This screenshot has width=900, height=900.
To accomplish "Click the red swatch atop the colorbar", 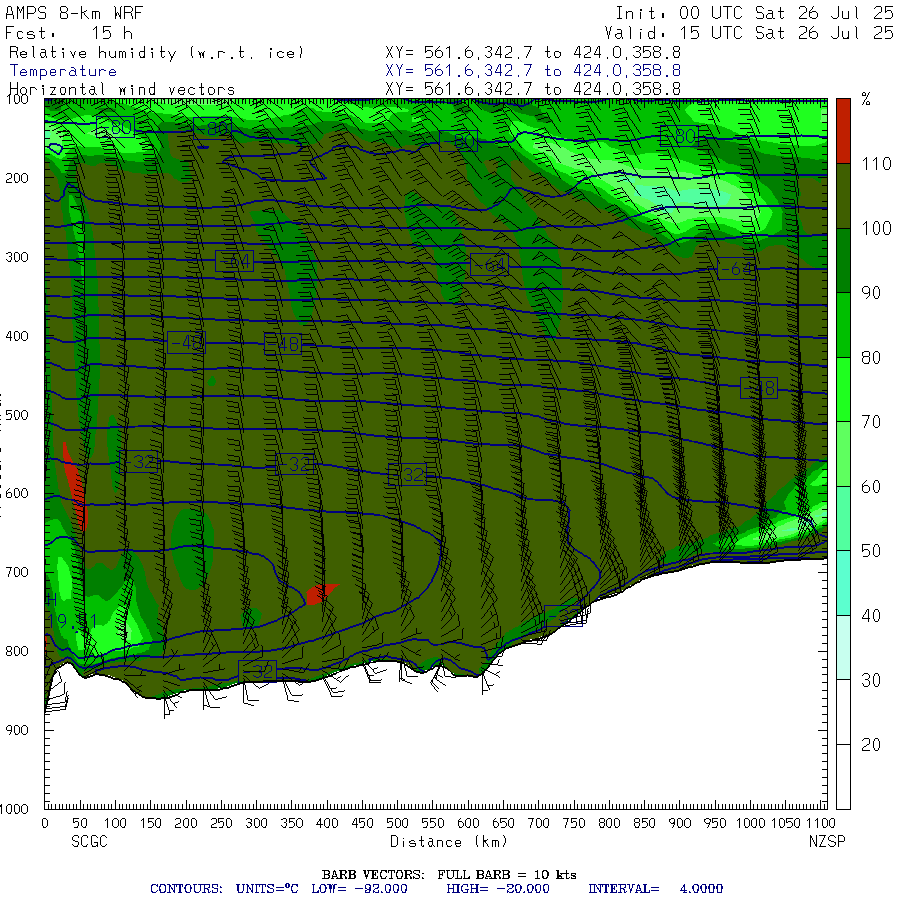I will 843,131.
